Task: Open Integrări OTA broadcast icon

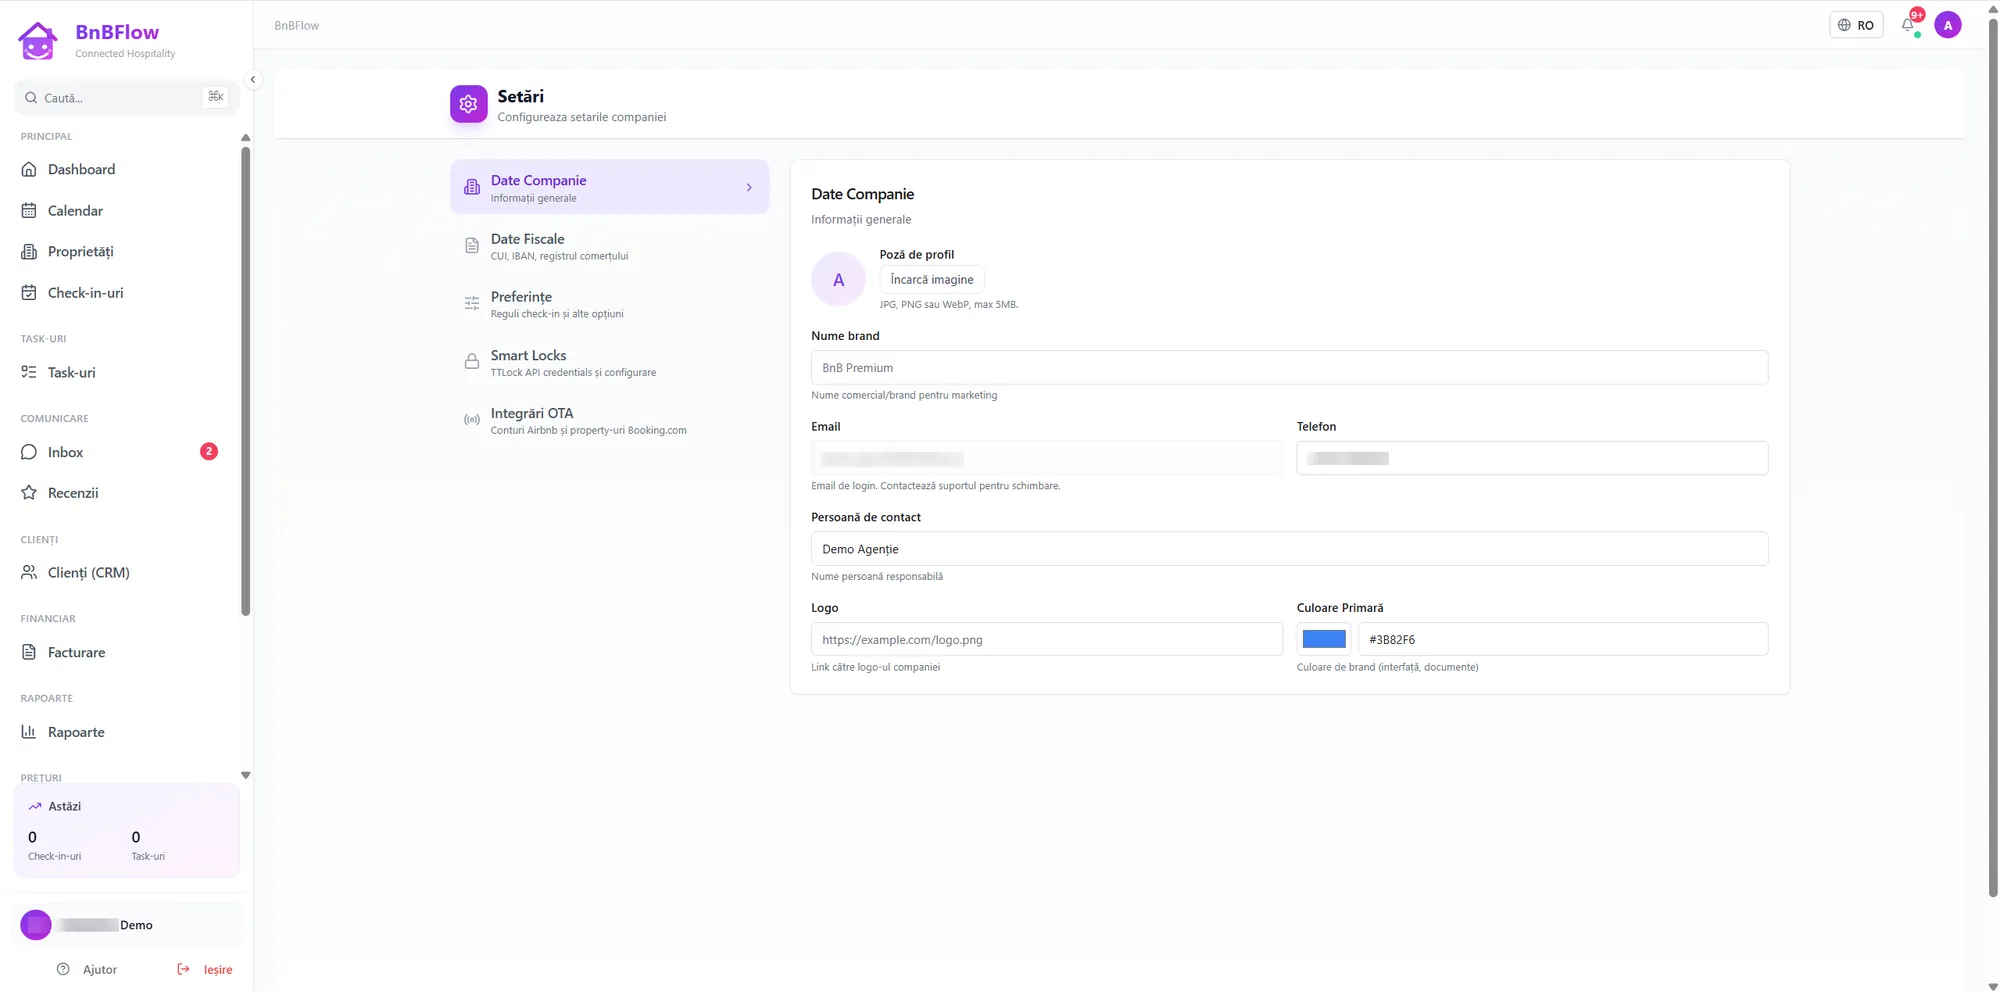Action: [472, 420]
